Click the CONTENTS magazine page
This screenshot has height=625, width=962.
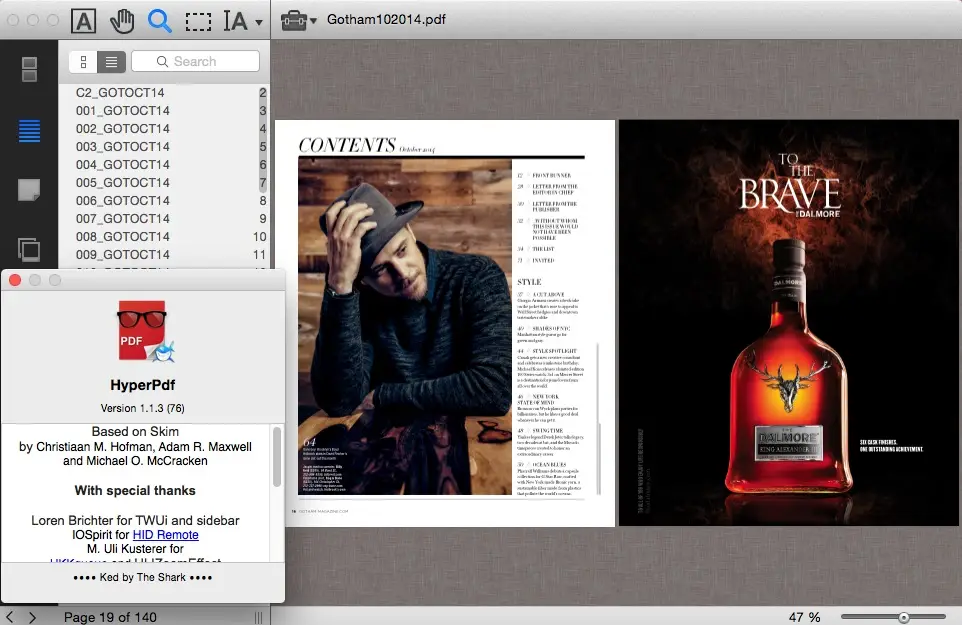pos(445,323)
